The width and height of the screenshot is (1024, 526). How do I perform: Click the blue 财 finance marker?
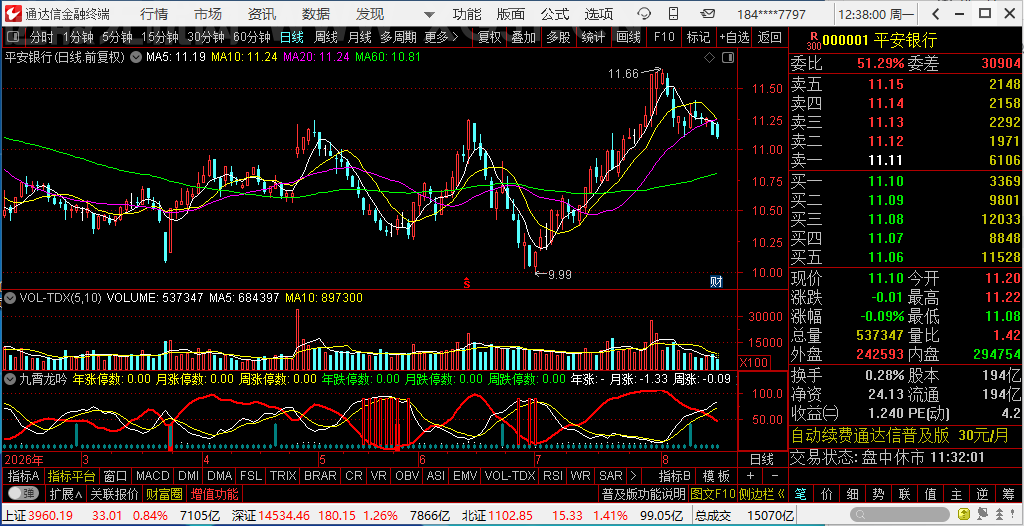(716, 282)
